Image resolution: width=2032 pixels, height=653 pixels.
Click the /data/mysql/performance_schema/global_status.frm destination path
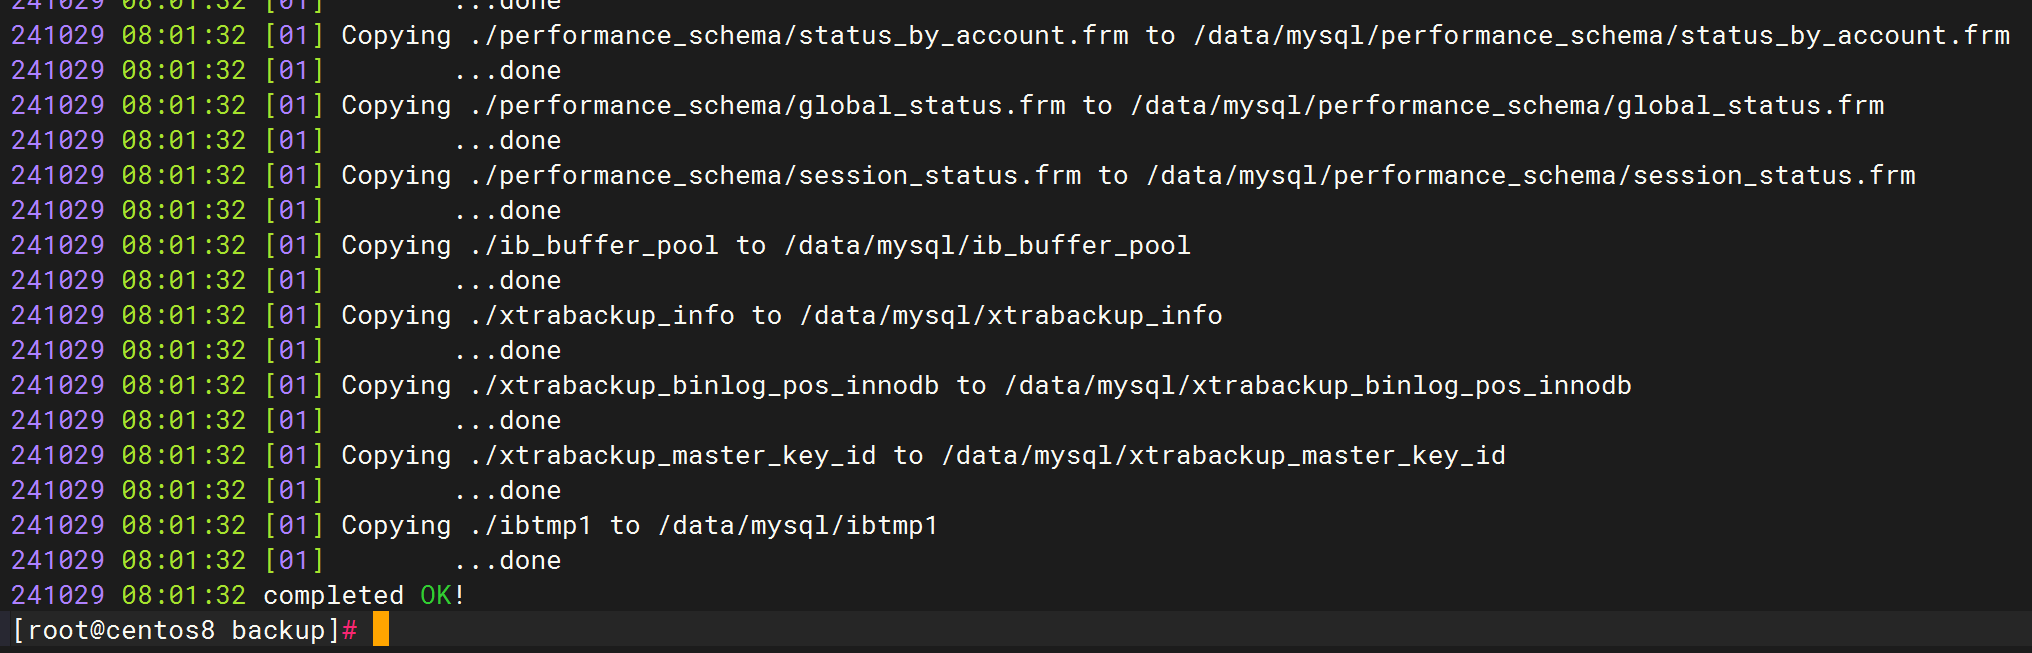(x=1507, y=105)
